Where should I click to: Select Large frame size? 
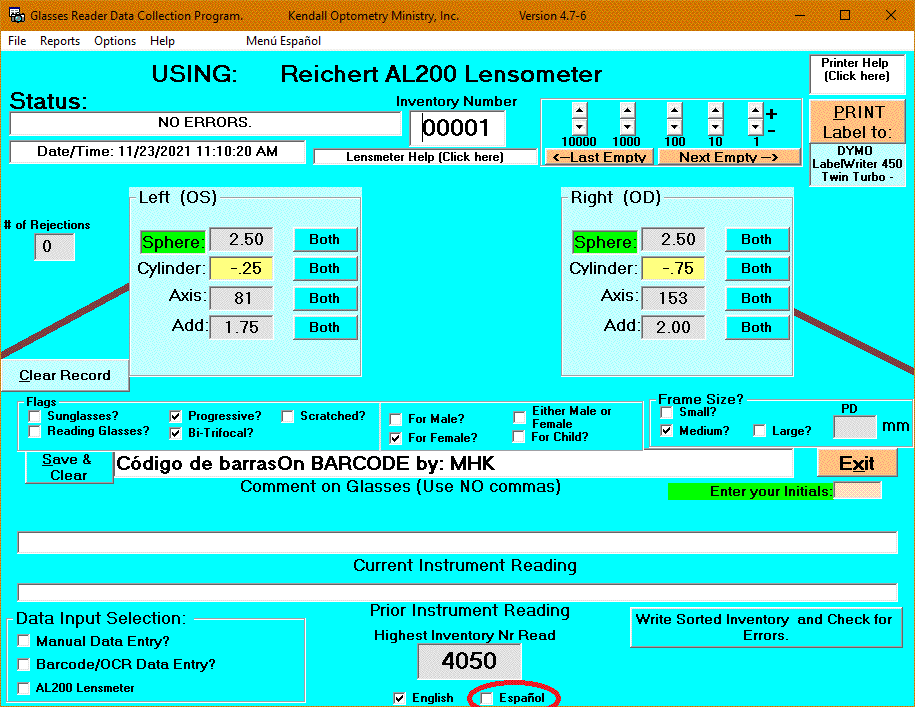coord(759,431)
